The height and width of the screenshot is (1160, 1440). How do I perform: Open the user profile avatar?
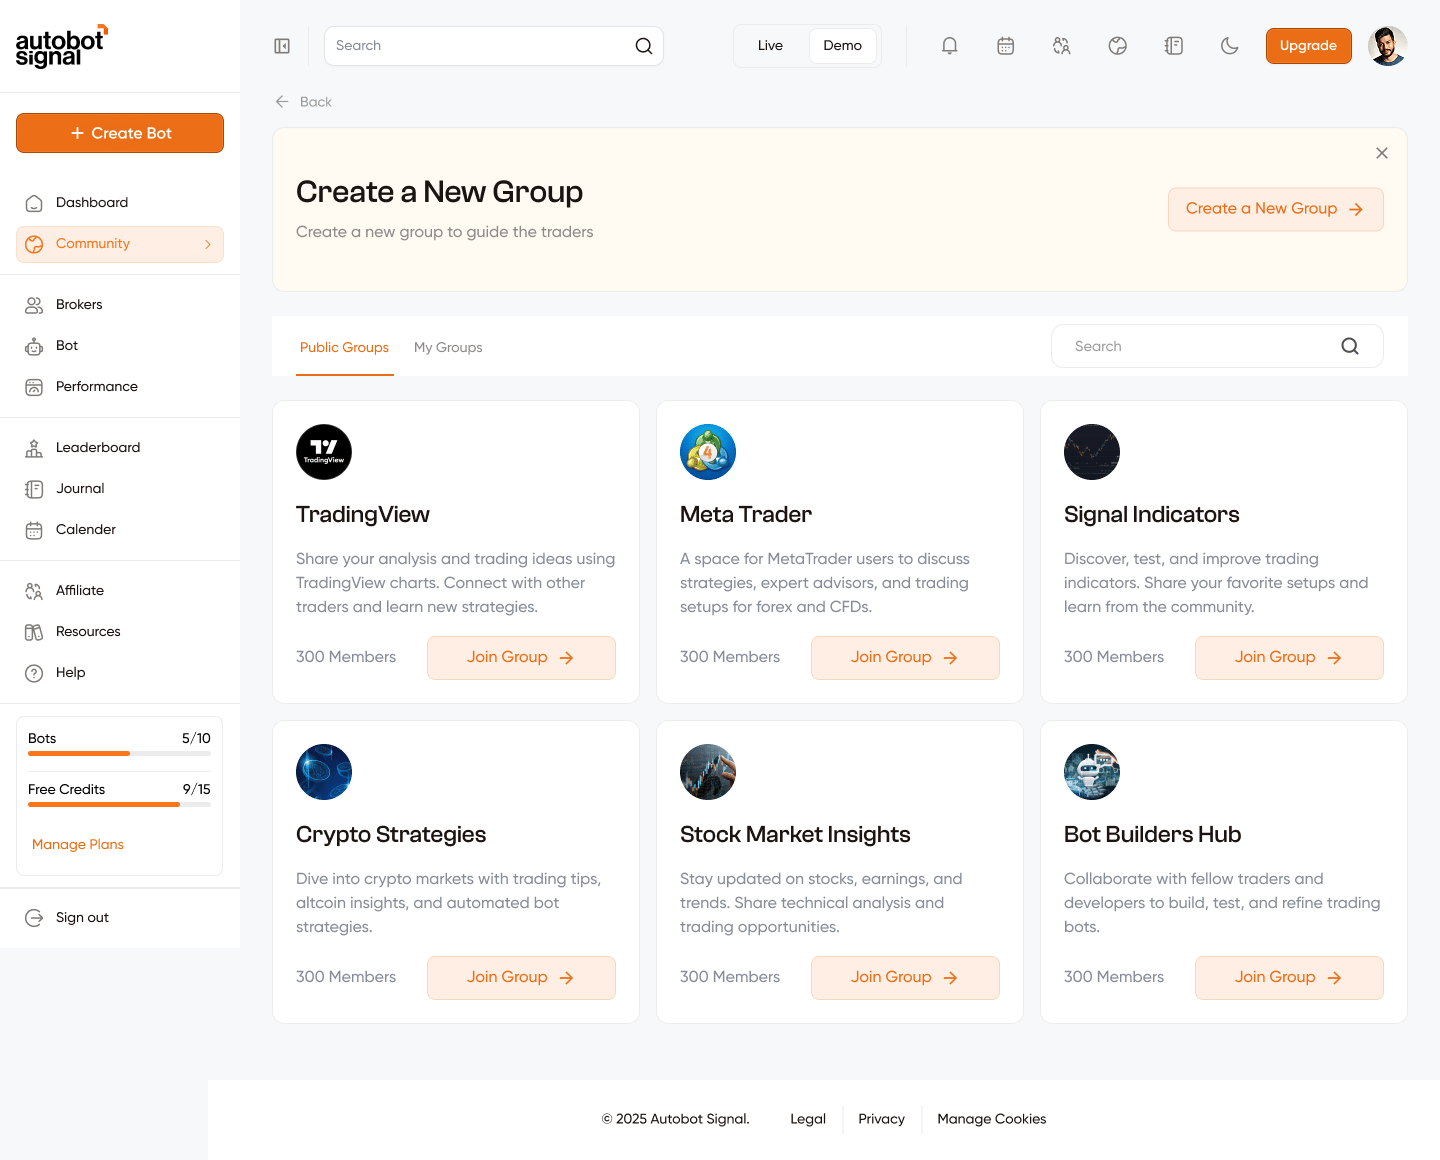1388,46
